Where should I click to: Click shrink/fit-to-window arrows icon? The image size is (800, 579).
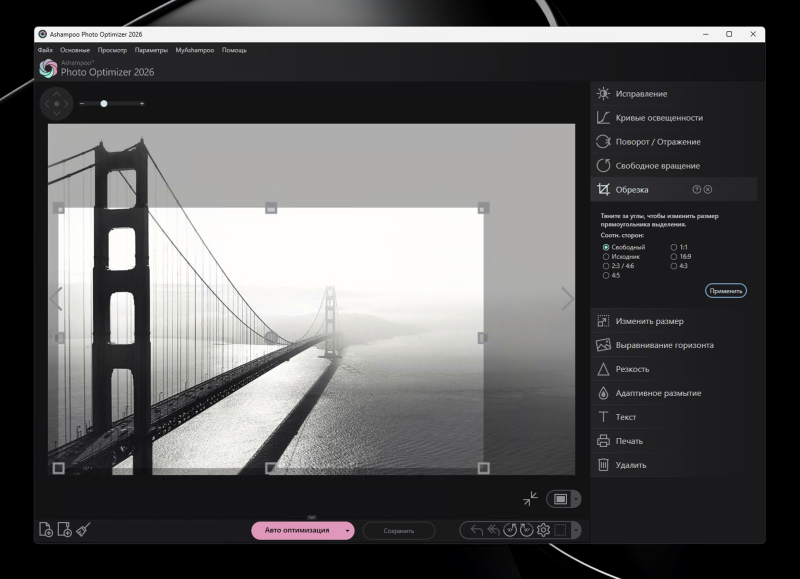click(x=531, y=498)
